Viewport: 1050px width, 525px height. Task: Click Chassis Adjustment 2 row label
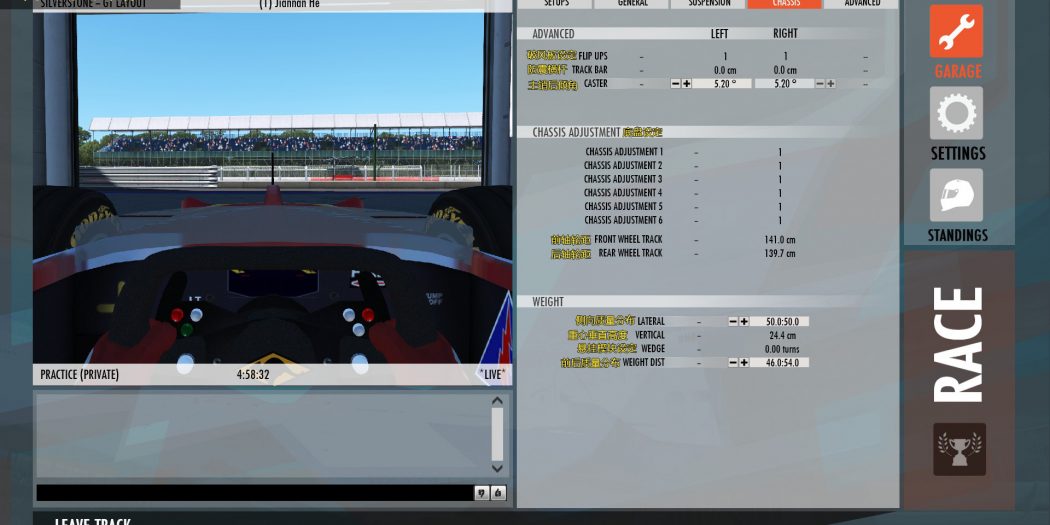[x=623, y=165]
